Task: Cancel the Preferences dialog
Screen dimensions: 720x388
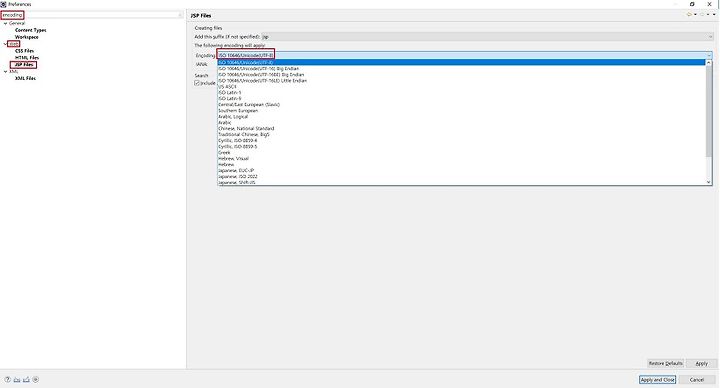Action: pos(697,380)
